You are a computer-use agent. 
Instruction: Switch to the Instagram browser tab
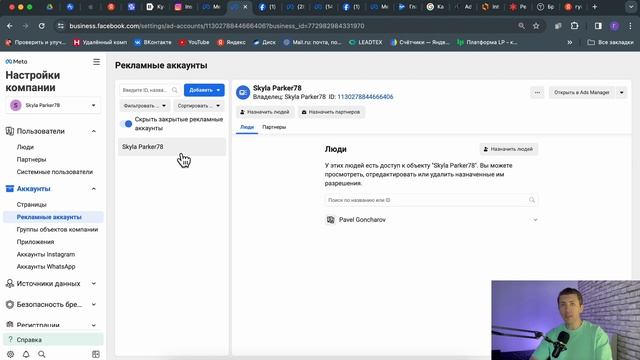pos(183,7)
